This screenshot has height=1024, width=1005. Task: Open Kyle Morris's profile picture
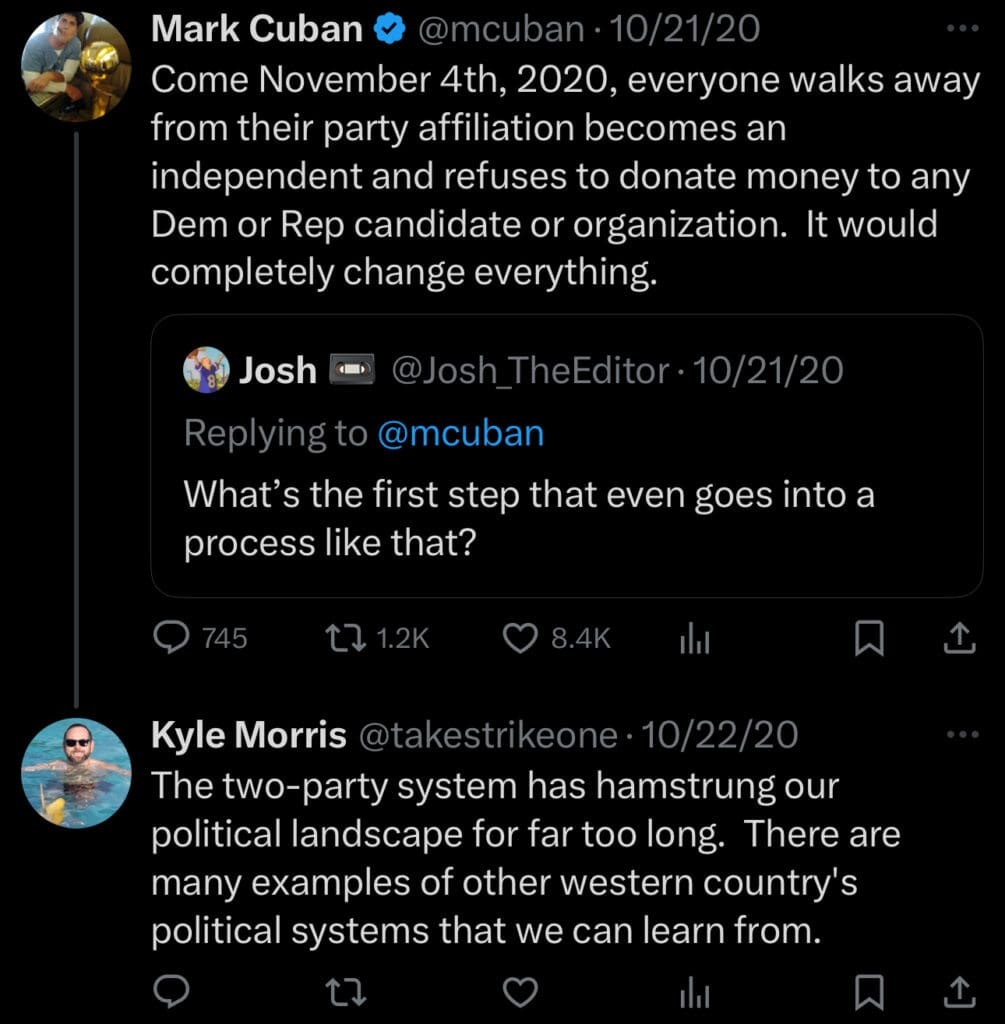tap(76, 773)
